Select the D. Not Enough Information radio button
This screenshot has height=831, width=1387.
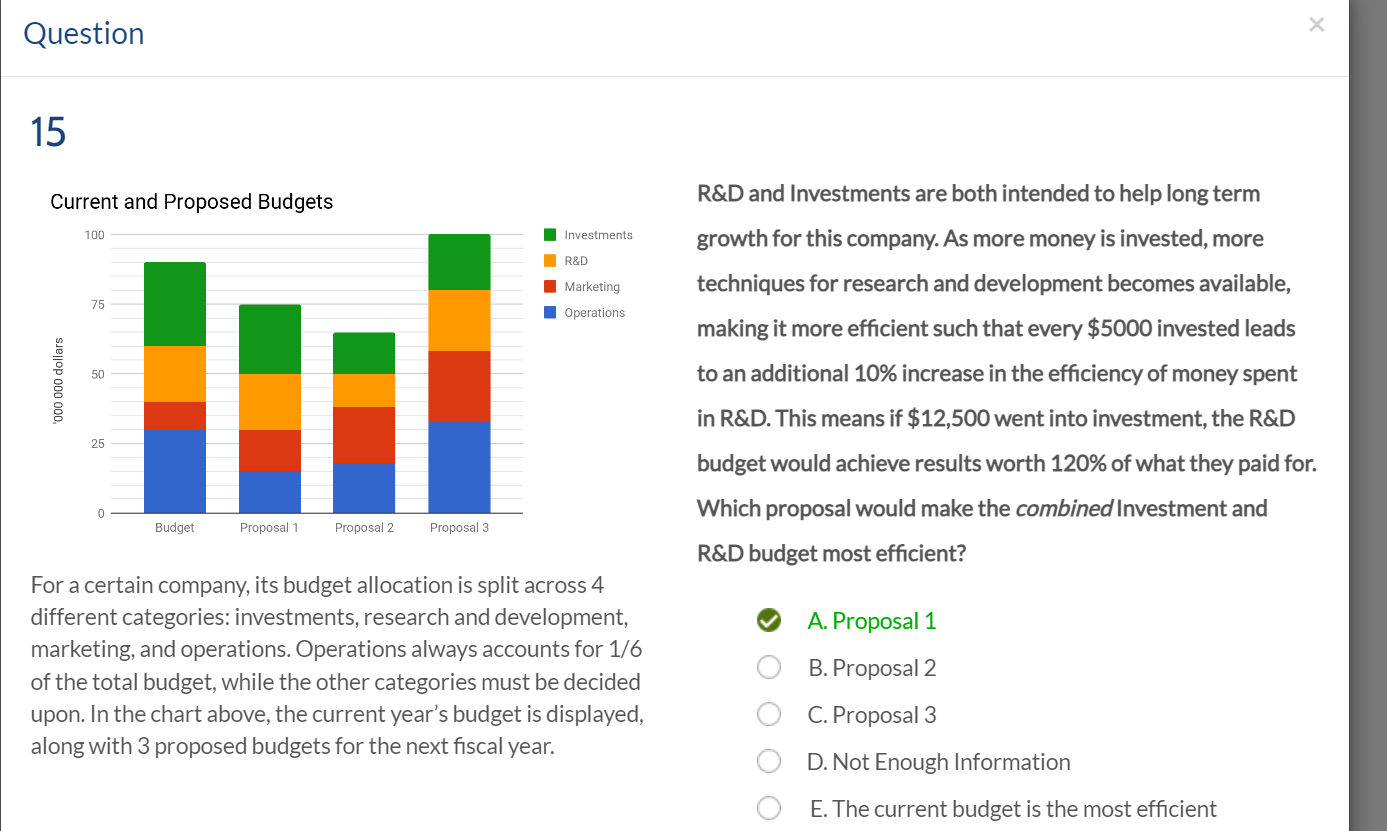point(768,761)
